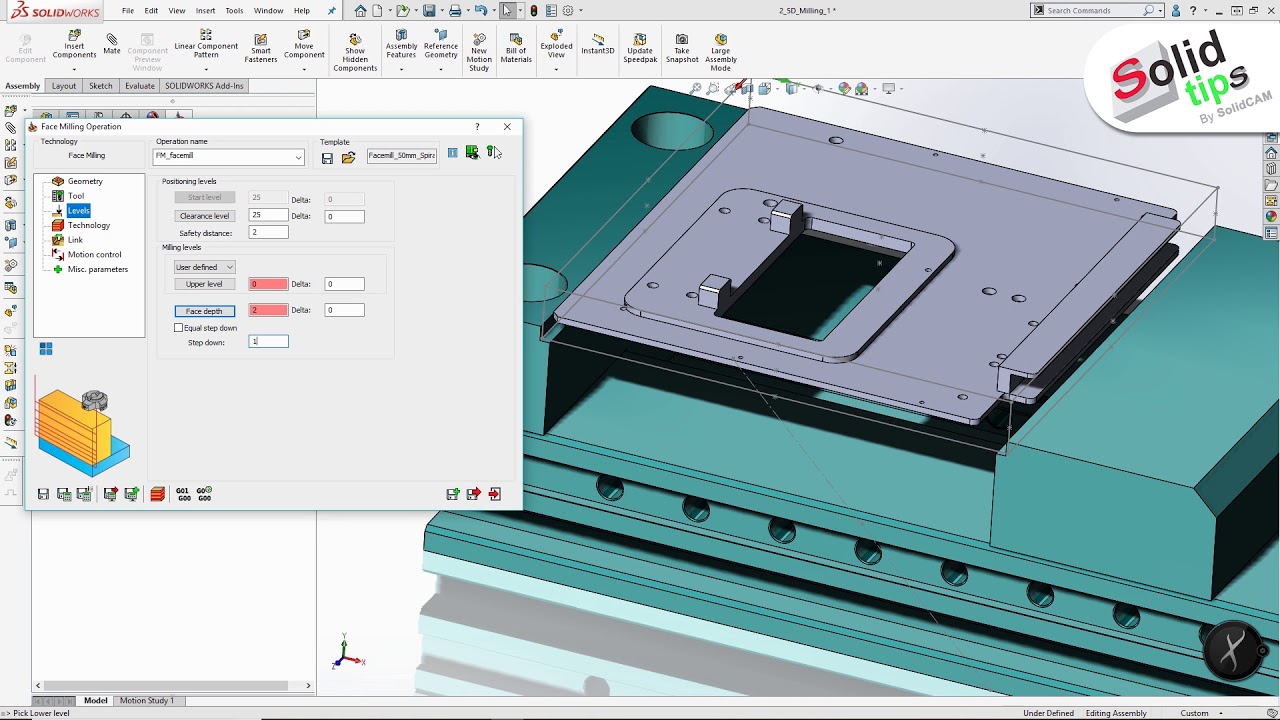
Task: Open the Tools menu
Action: tap(234, 10)
